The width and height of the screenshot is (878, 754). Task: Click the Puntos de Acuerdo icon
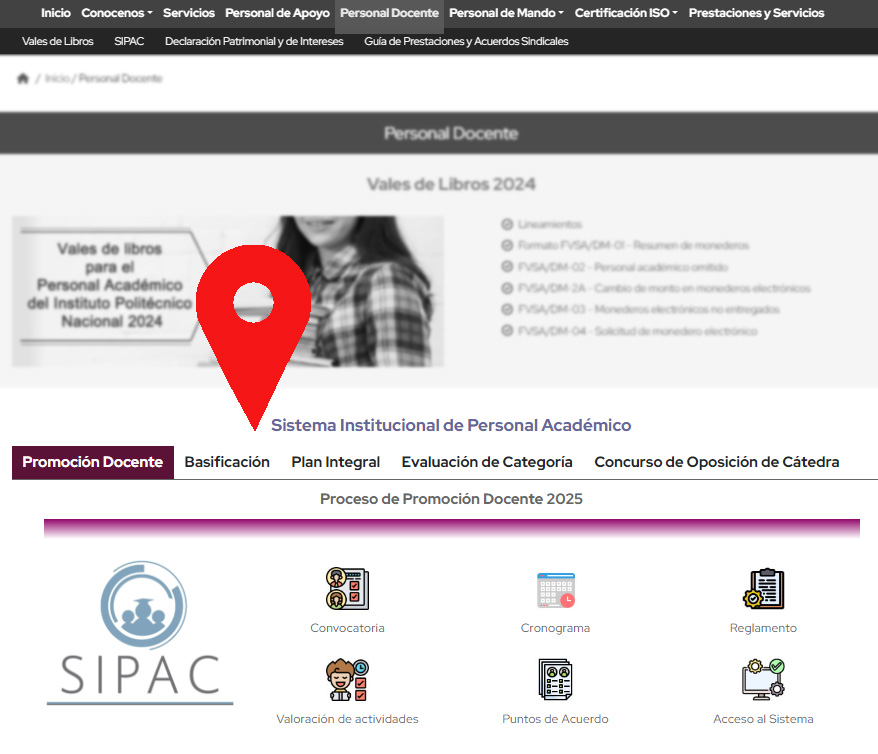pyautogui.click(x=555, y=680)
